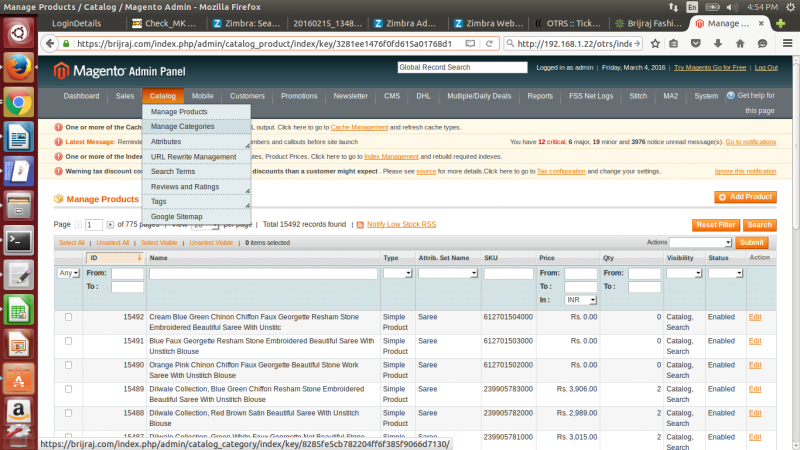The width and height of the screenshot is (800, 450).
Task: Open reader view icon in address bar
Action: (x=470, y=44)
